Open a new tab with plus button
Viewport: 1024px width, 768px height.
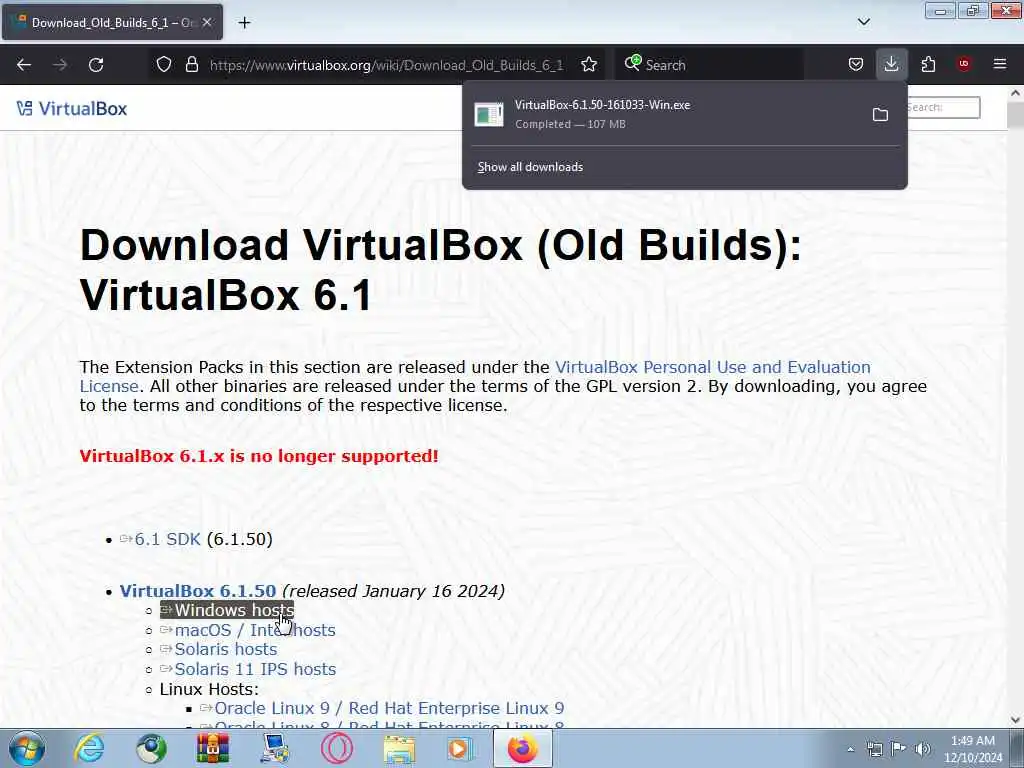coord(244,23)
